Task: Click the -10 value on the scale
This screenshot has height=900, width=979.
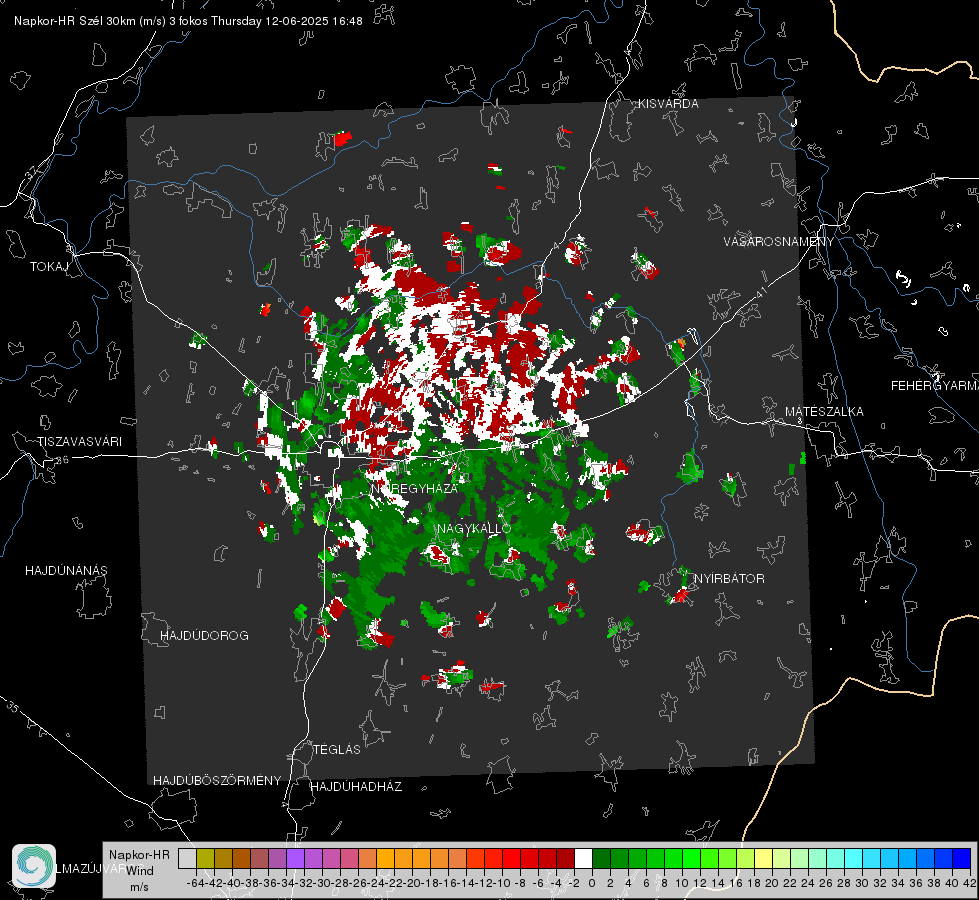Action: [x=501, y=883]
